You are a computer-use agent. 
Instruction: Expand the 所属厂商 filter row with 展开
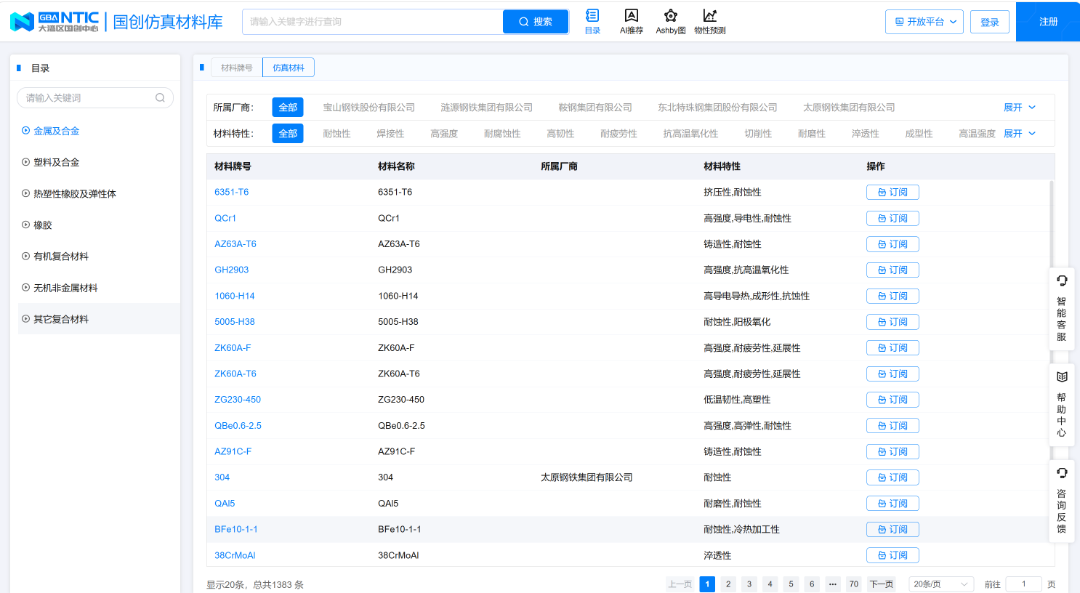click(x=1019, y=107)
